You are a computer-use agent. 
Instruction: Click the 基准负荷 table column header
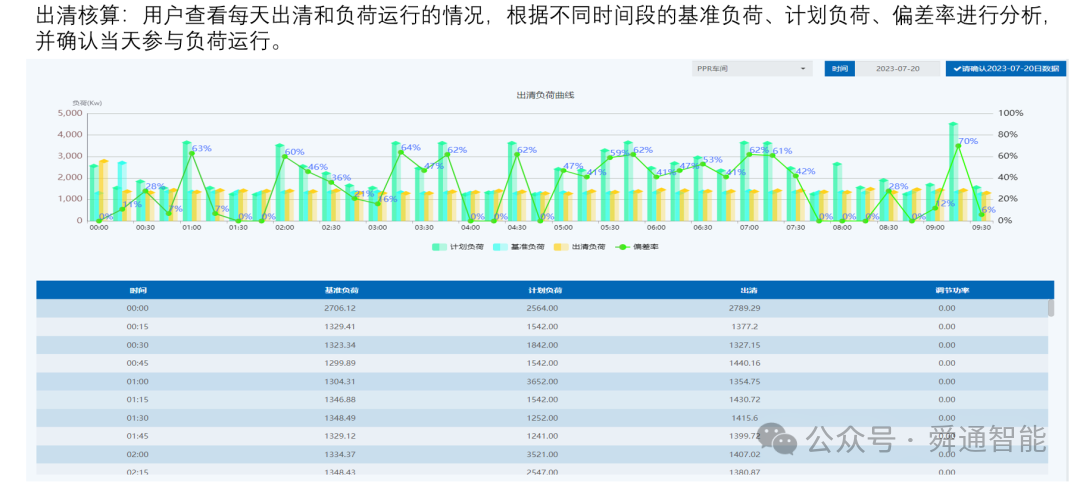341,291
